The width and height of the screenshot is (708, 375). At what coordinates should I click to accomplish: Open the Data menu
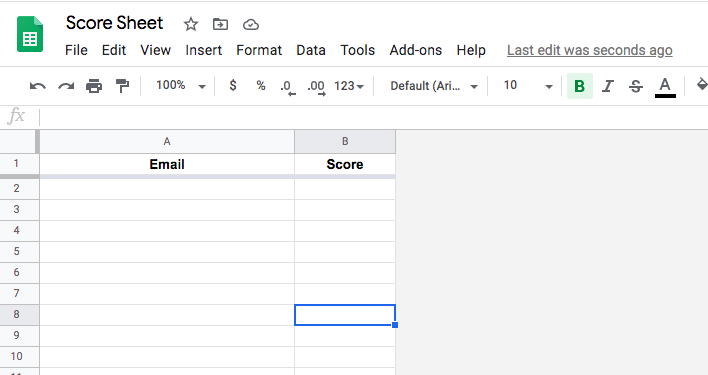(311, 50)
